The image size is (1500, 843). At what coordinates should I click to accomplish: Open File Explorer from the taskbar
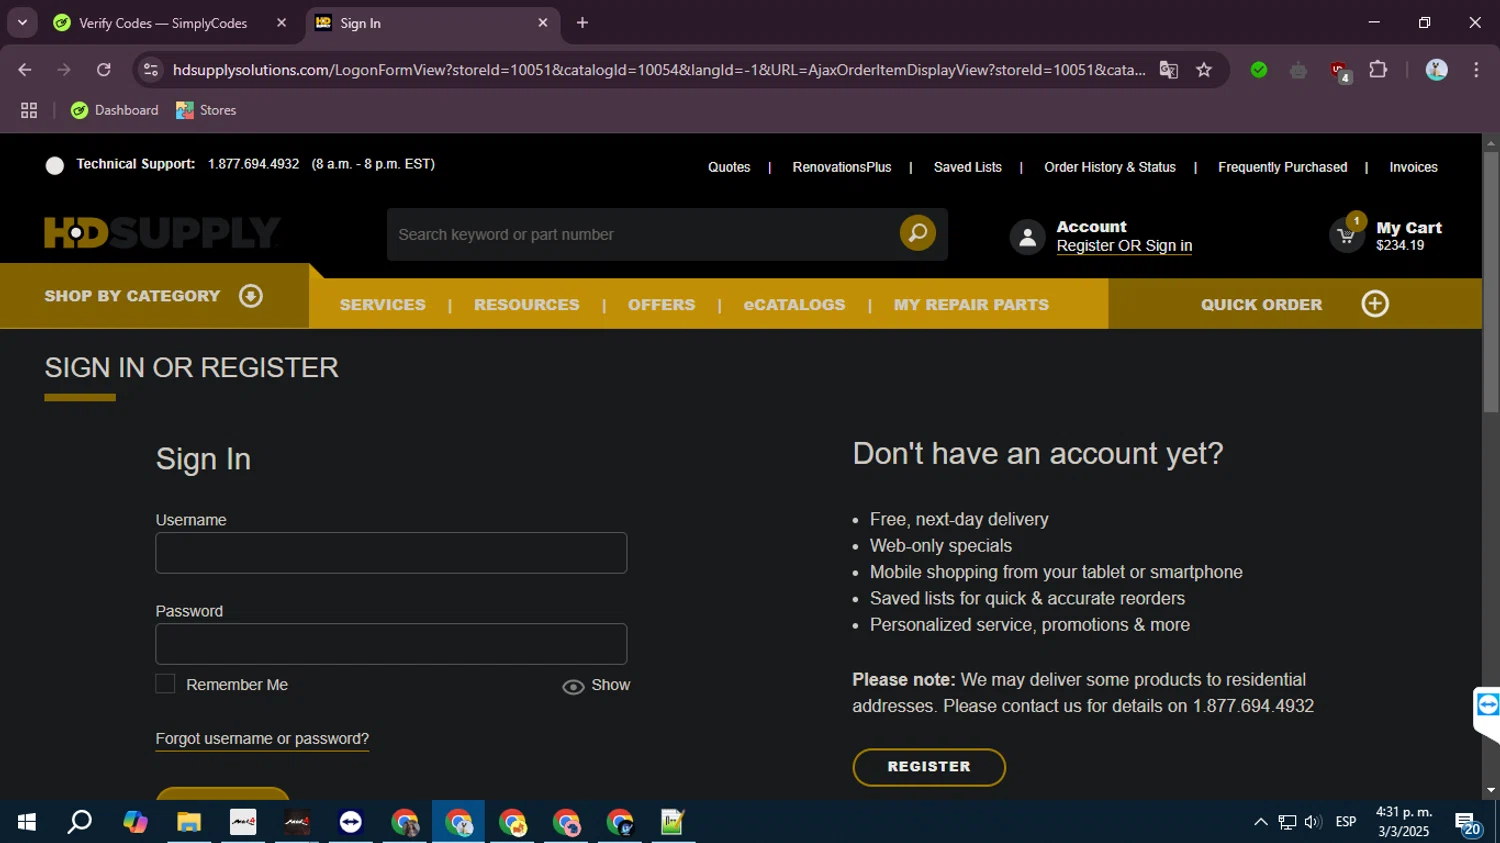(x=189, y=822)
